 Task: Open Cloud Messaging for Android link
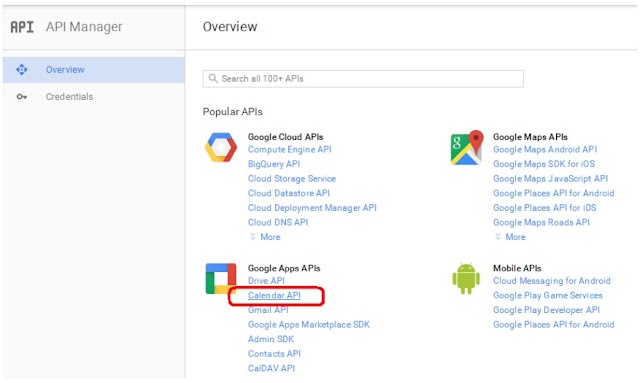(551, 281)
